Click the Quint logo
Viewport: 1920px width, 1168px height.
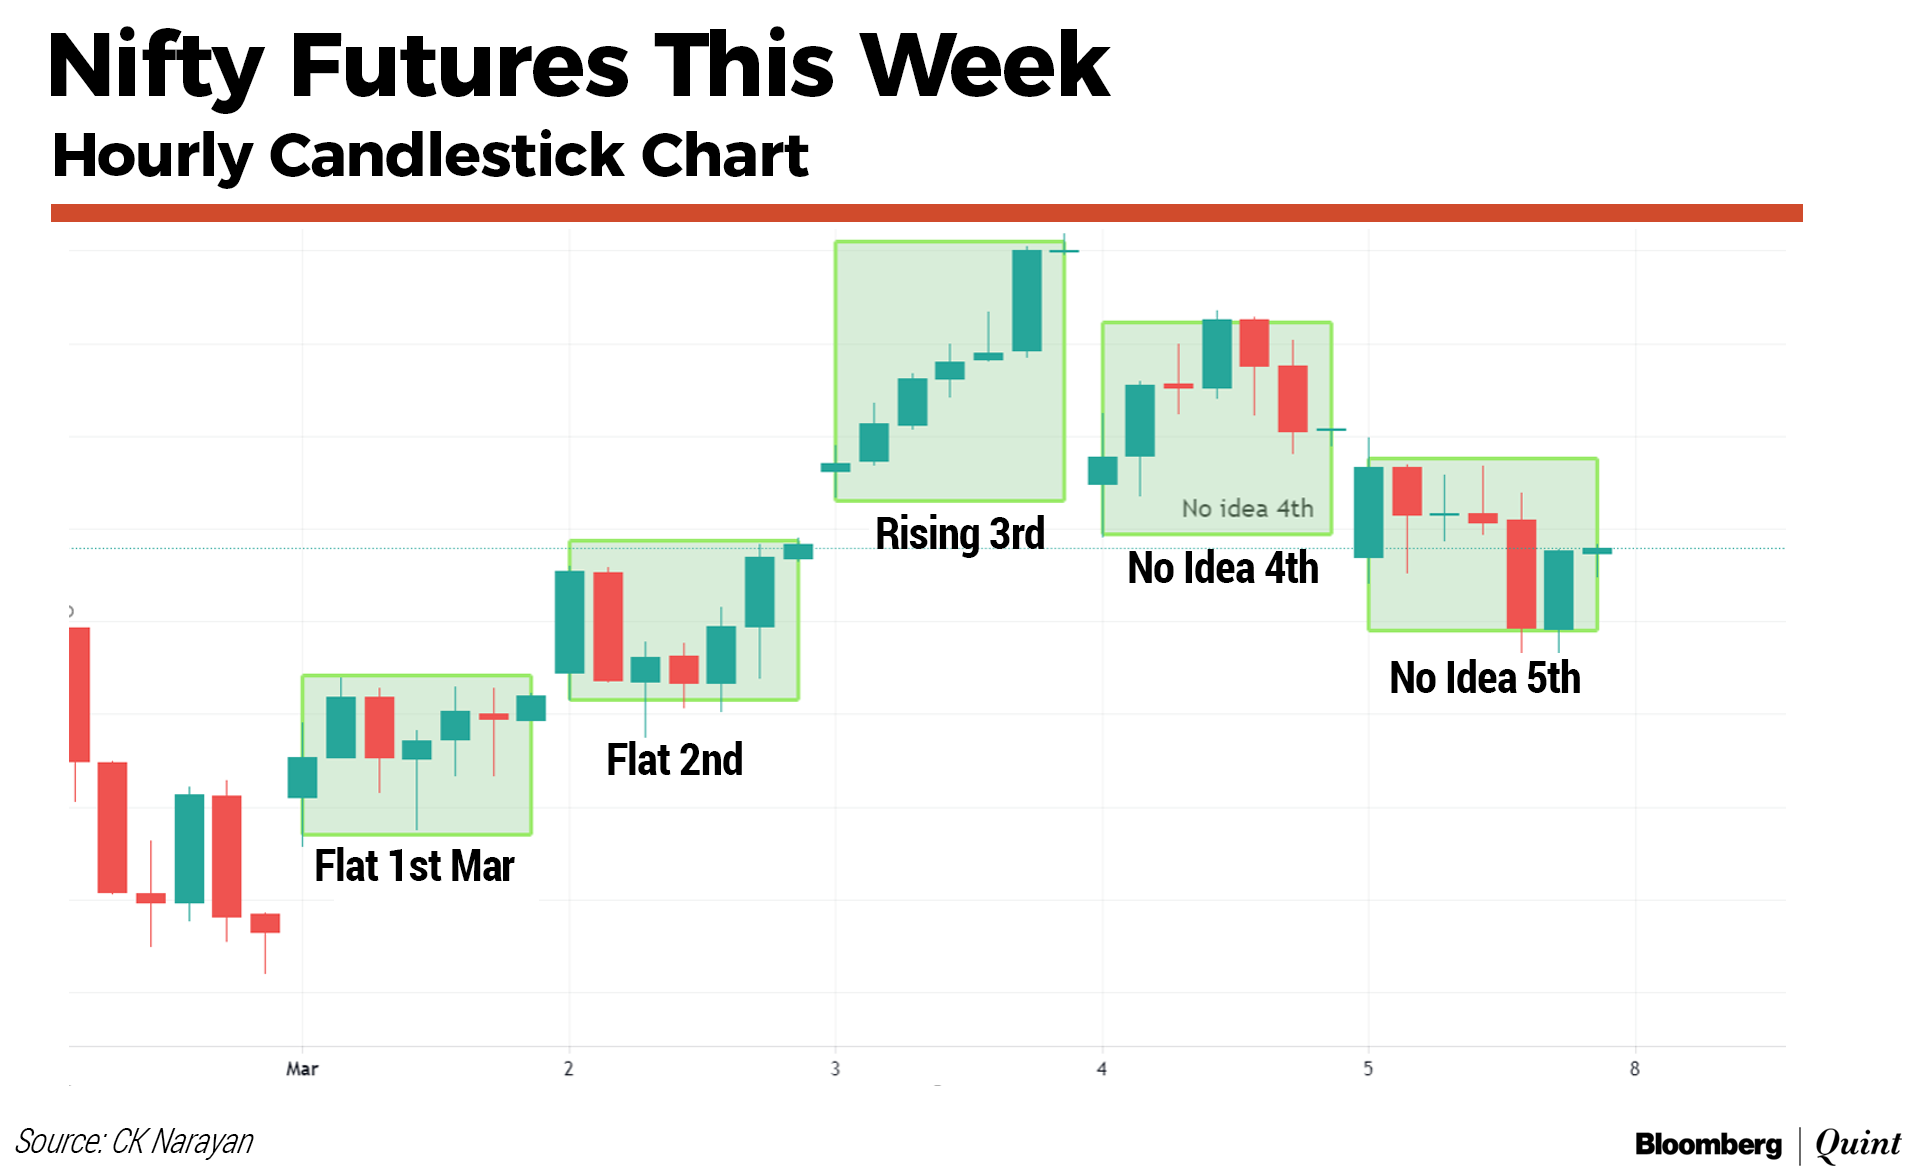tap(1857, 1144)
